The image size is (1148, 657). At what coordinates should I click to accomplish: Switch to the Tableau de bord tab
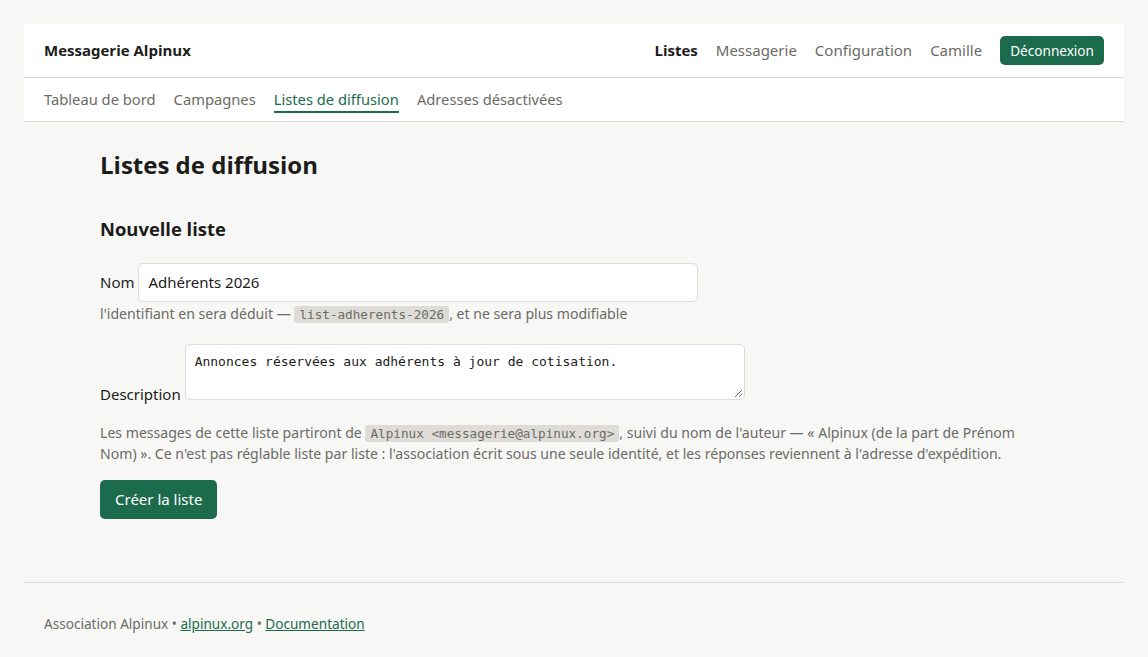100,100
